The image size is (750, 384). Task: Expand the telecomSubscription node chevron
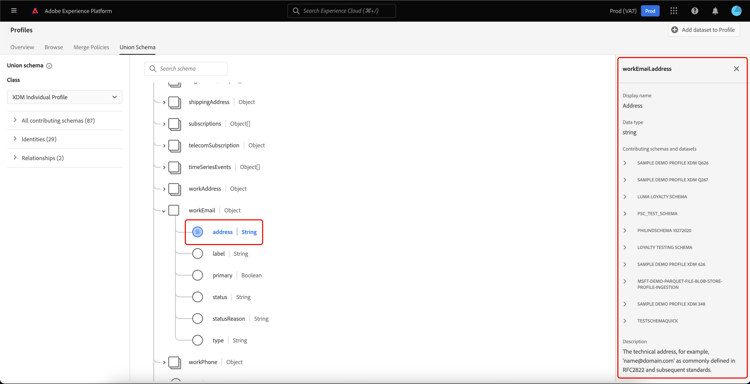click(x=164, y=145)
